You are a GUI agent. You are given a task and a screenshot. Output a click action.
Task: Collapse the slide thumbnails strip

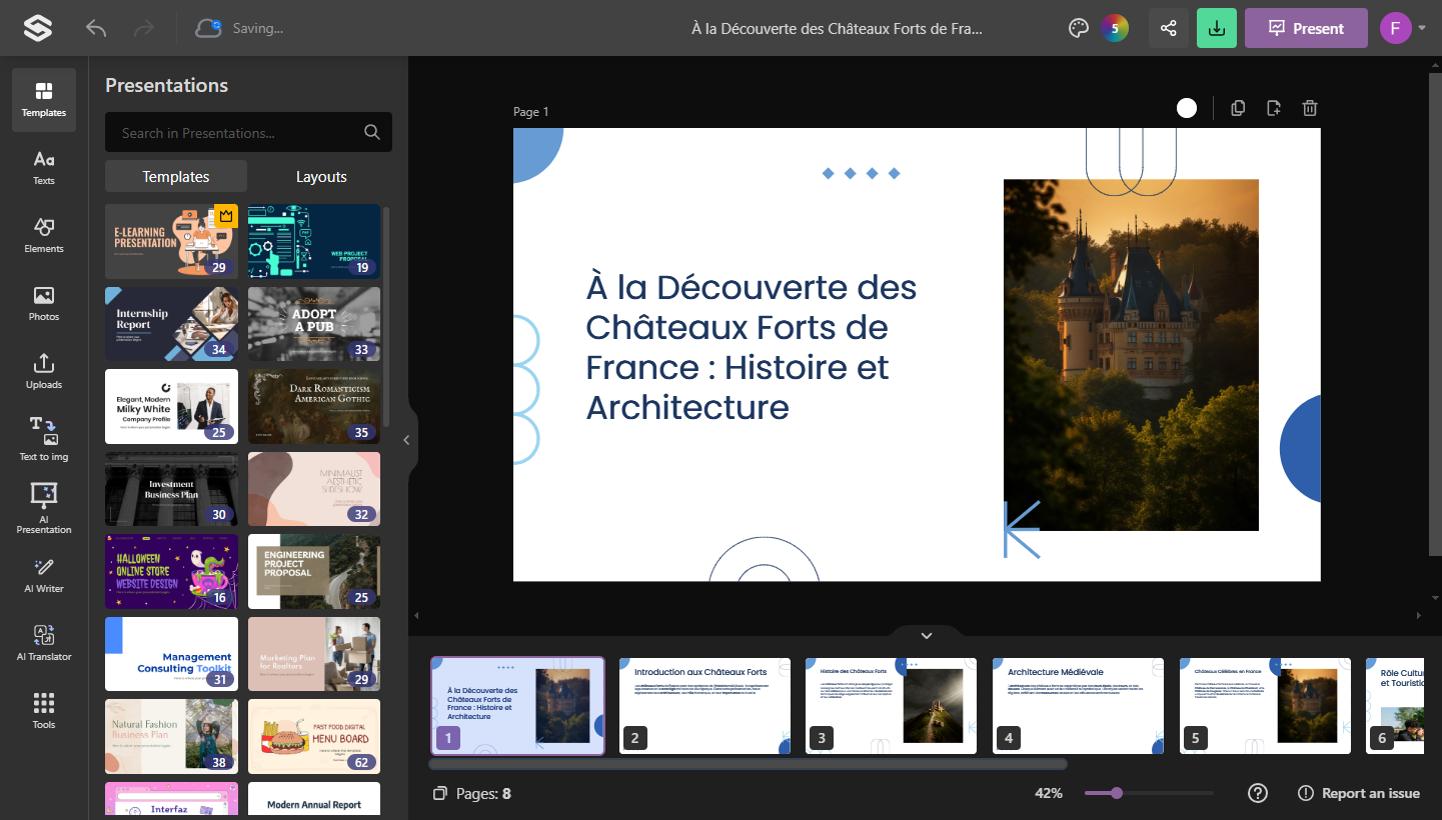[x=925, y=635]
